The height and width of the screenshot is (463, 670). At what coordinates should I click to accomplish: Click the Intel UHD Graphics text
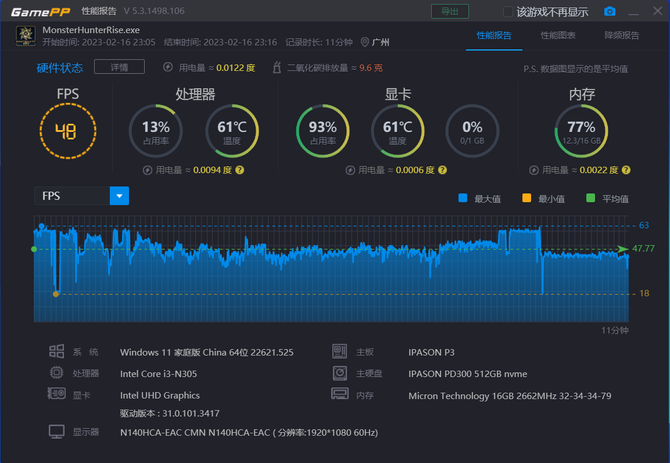160,396
